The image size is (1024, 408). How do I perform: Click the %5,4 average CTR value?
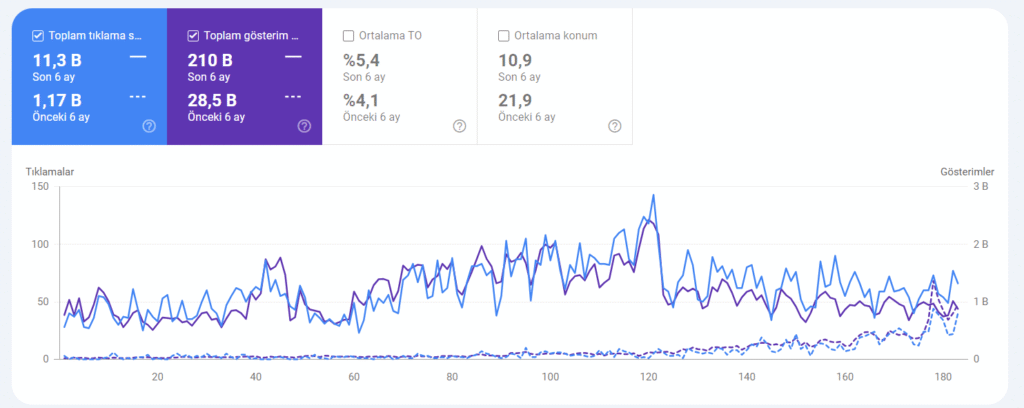[x=361, y=60]
